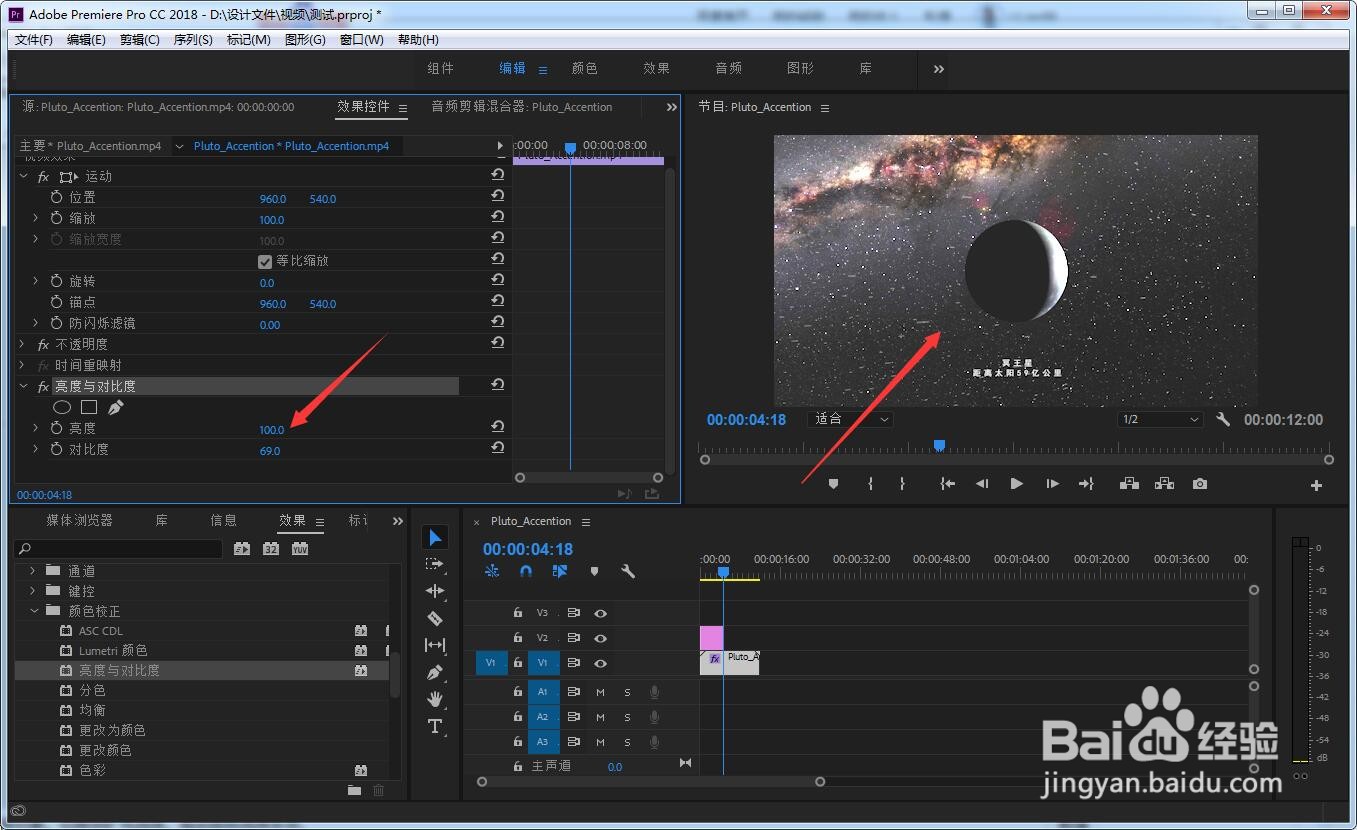
Task: Create rectangle mask for brightness effect
Action: pyautogui.click(x=89, y=407)
